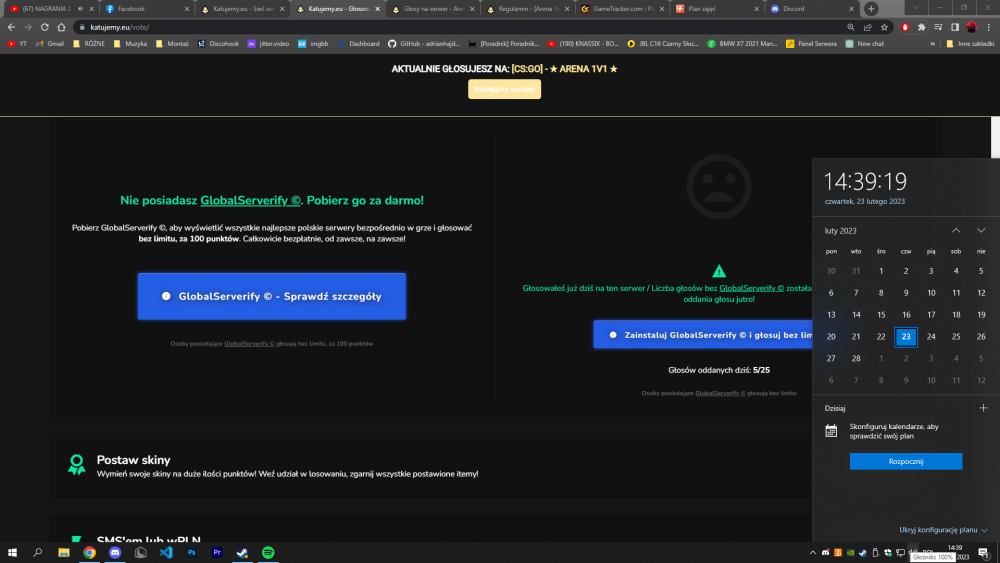Switch to the Discord tab

point(812,9)
